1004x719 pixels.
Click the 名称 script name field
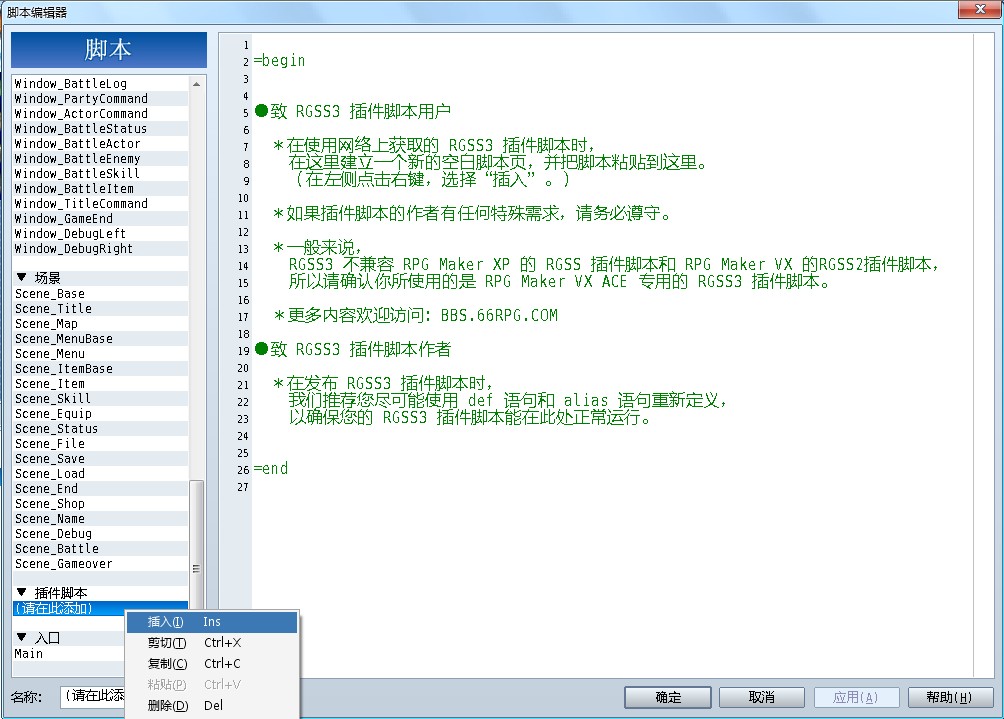[93, 697]
